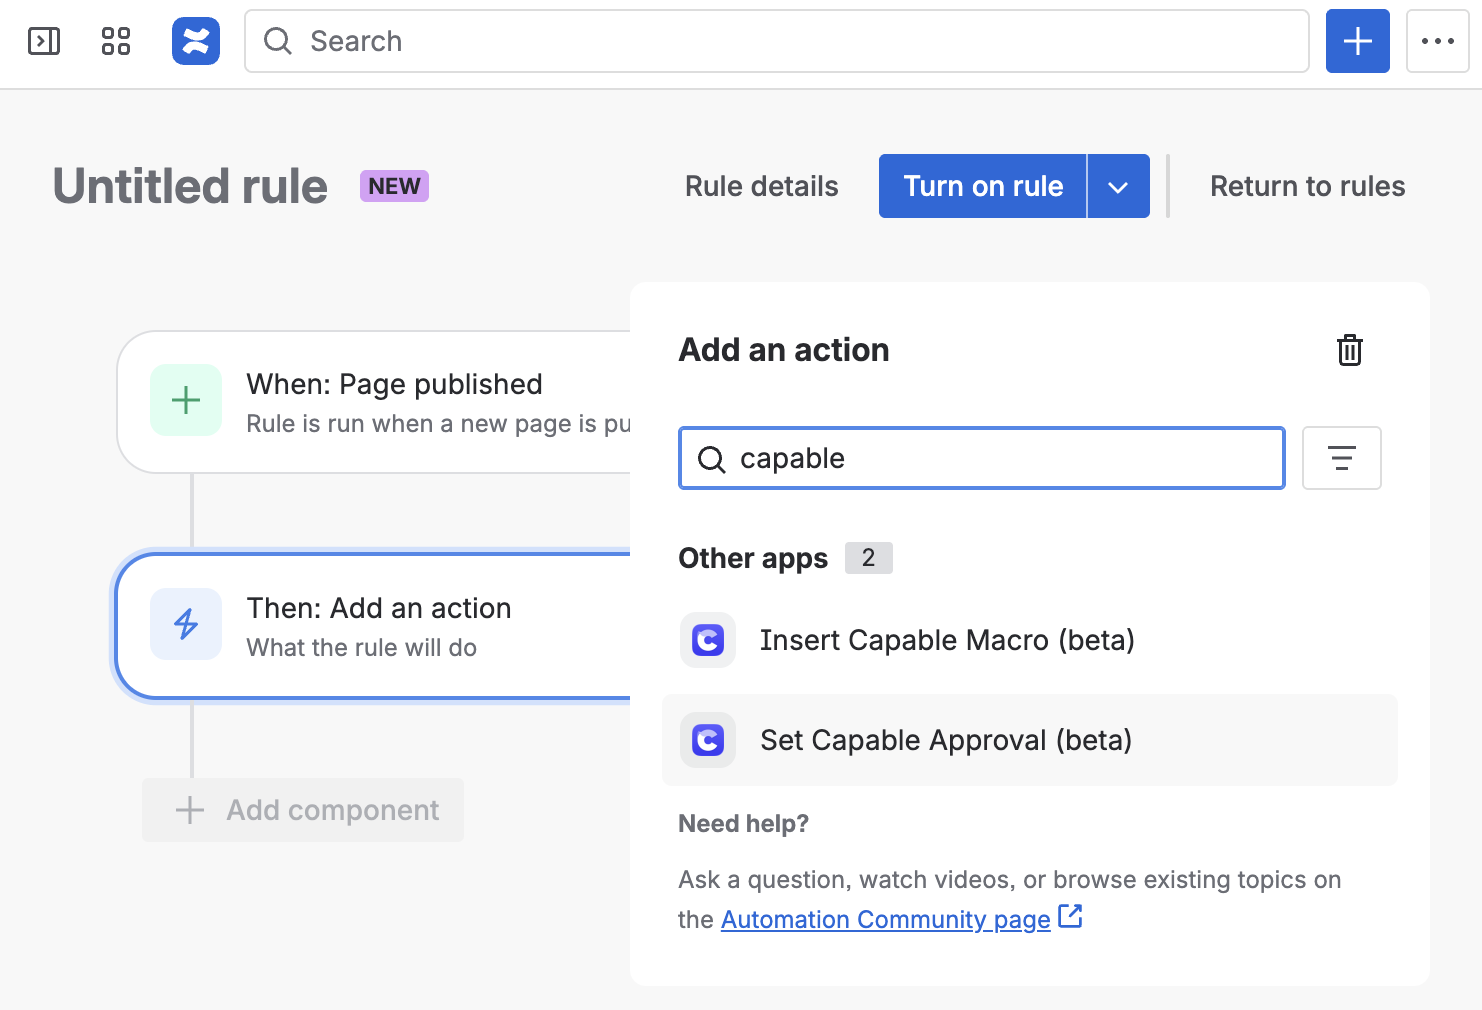Open Rule details
The image size is (1482, 1010).
click(x=761, y=186)
